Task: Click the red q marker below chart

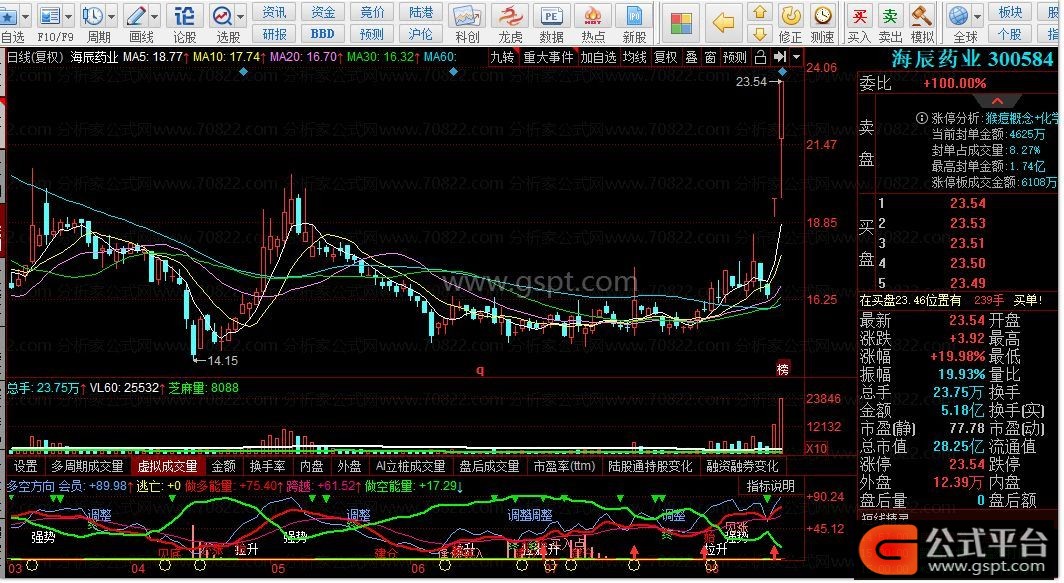Action: 480,371
